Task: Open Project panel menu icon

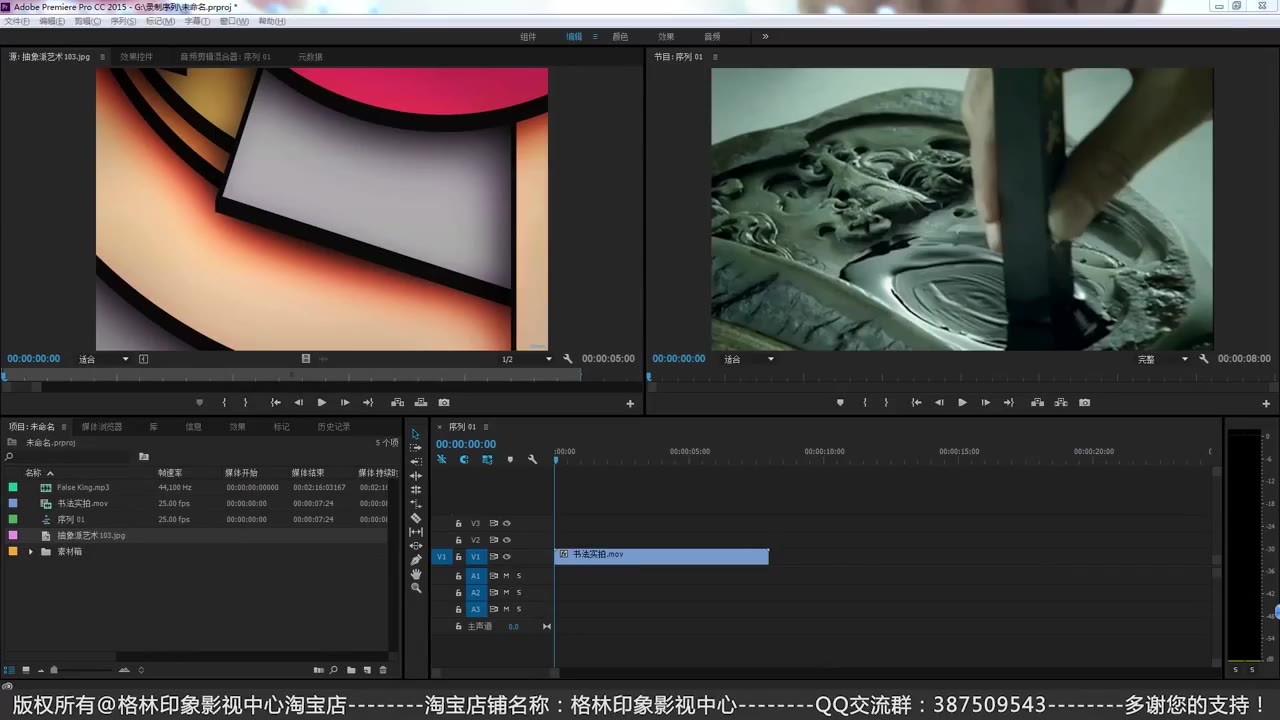Action: [x=64, y=427]
